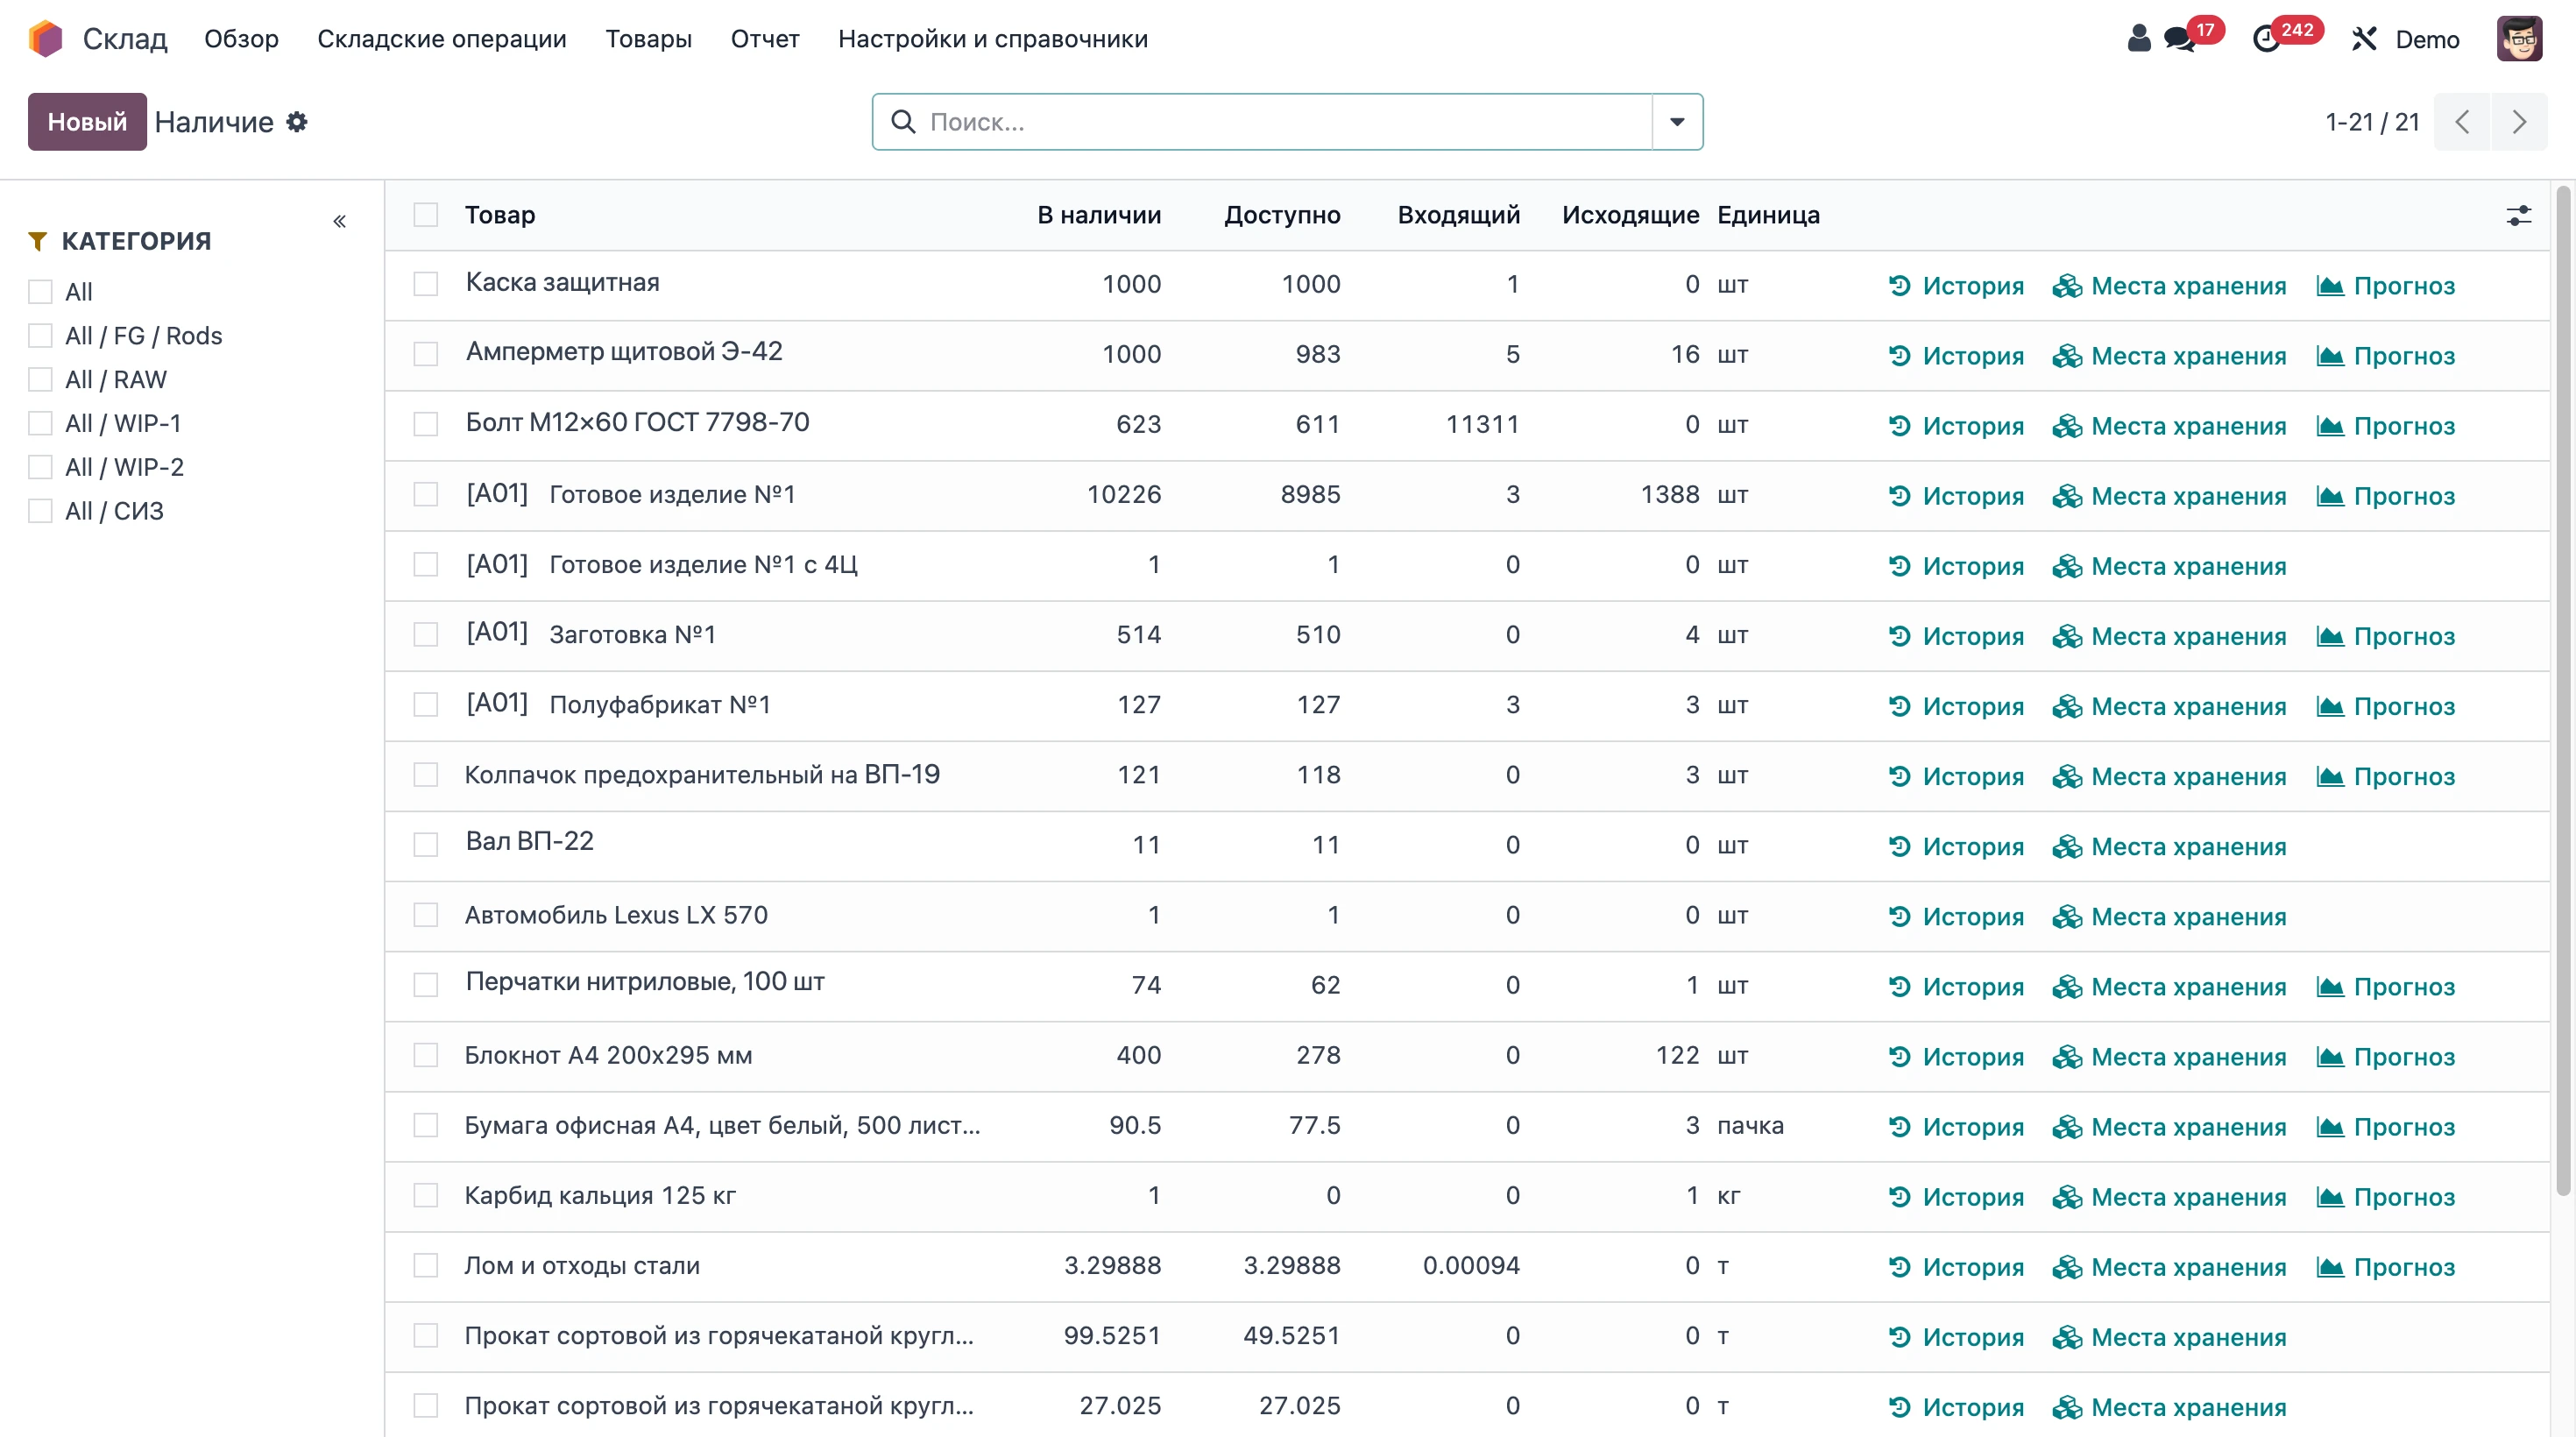Click the search magnifier icon
Image resolution: width=2576 pixels, height=1437 pixels.
tap(903, 122)
